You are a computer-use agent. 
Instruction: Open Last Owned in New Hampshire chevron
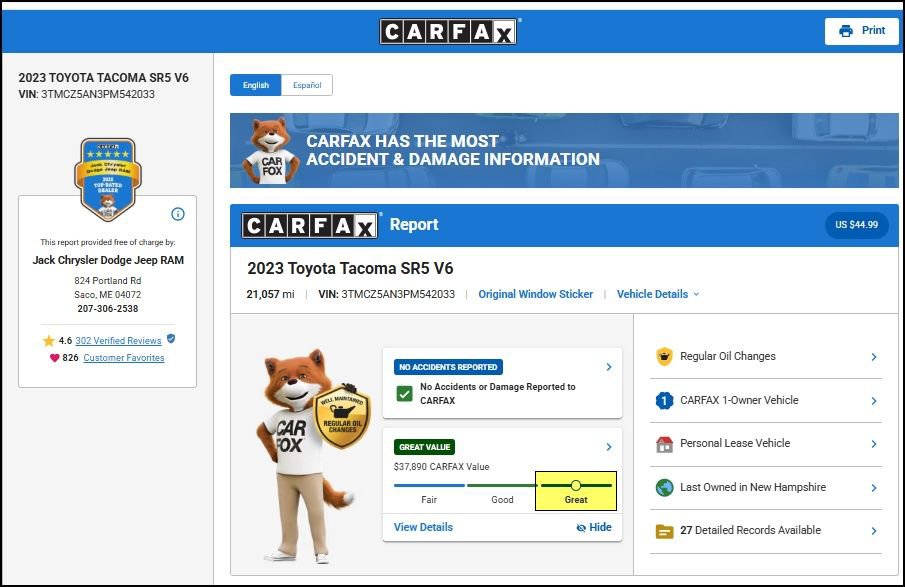[874, 488]
